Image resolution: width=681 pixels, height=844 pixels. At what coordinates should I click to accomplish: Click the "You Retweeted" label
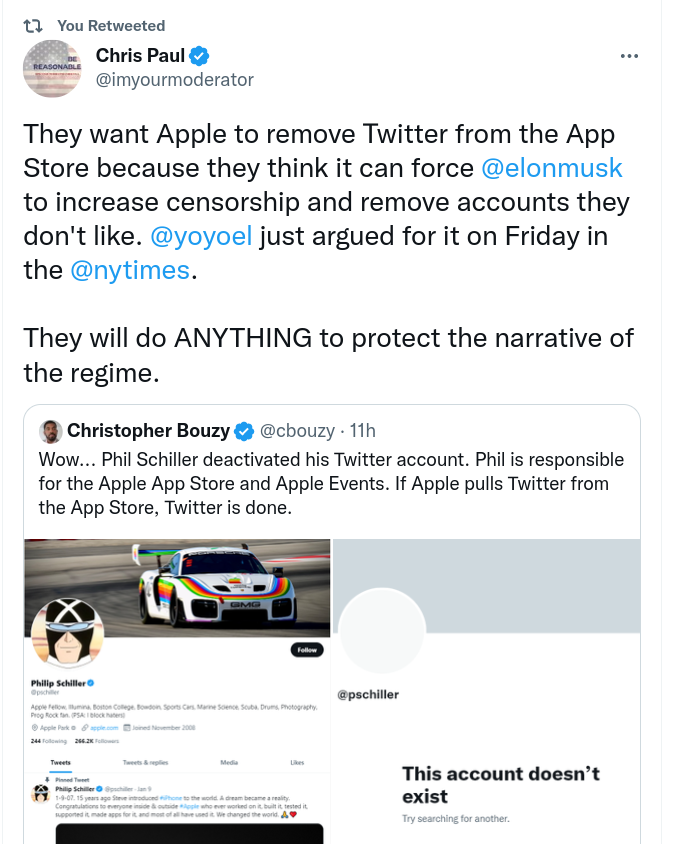(111, 25)
